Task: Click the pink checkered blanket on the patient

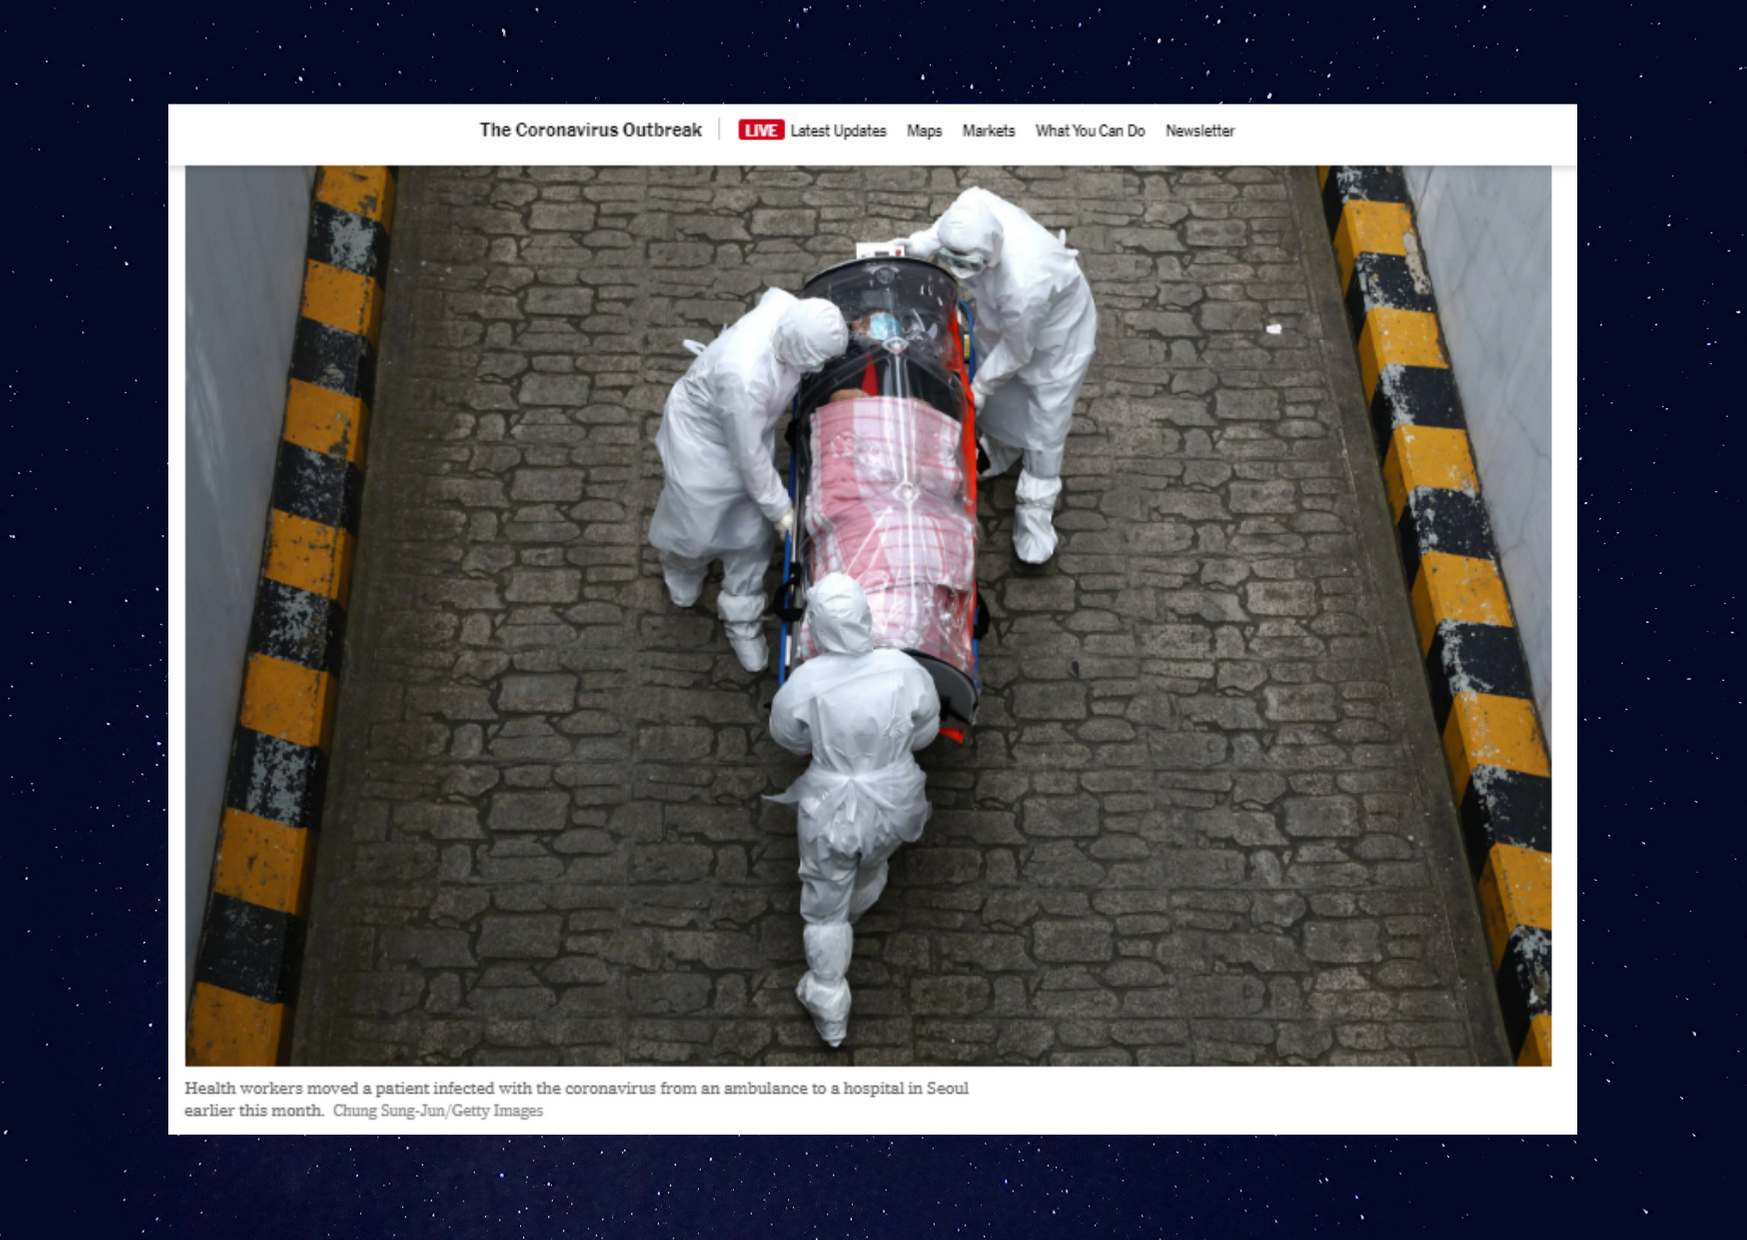Action: click(890, 500)
